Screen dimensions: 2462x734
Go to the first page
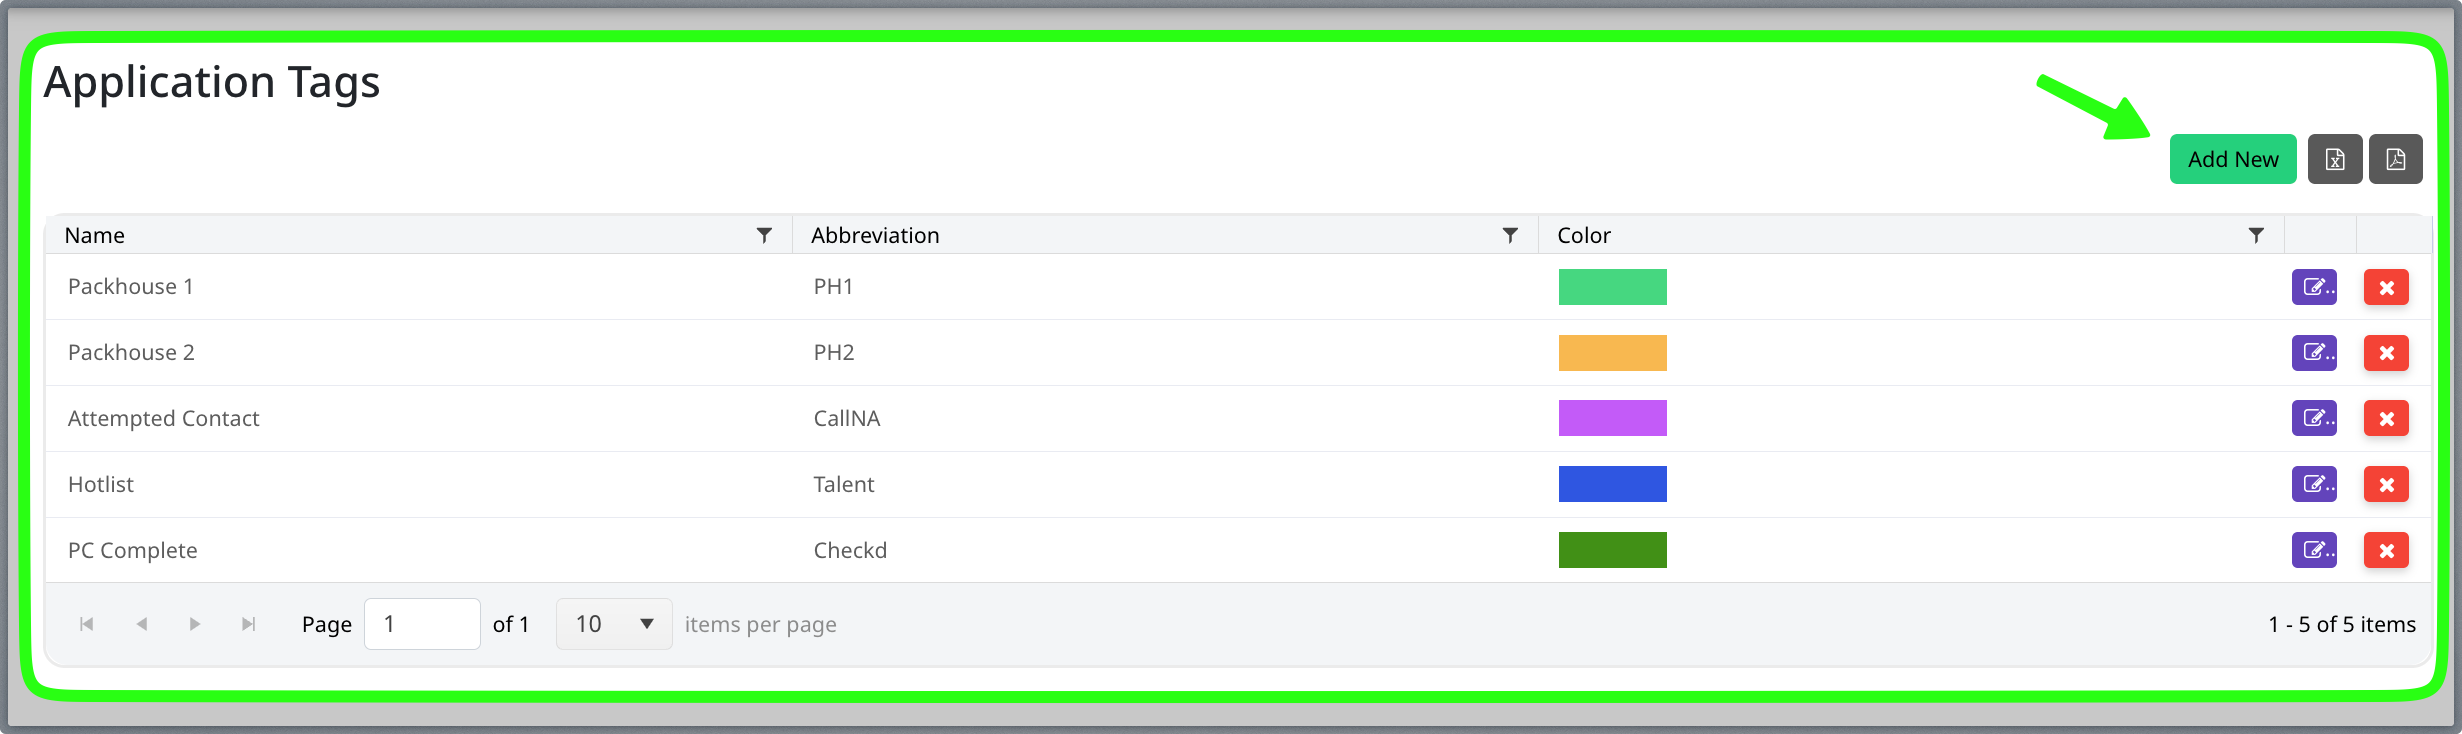87,624
